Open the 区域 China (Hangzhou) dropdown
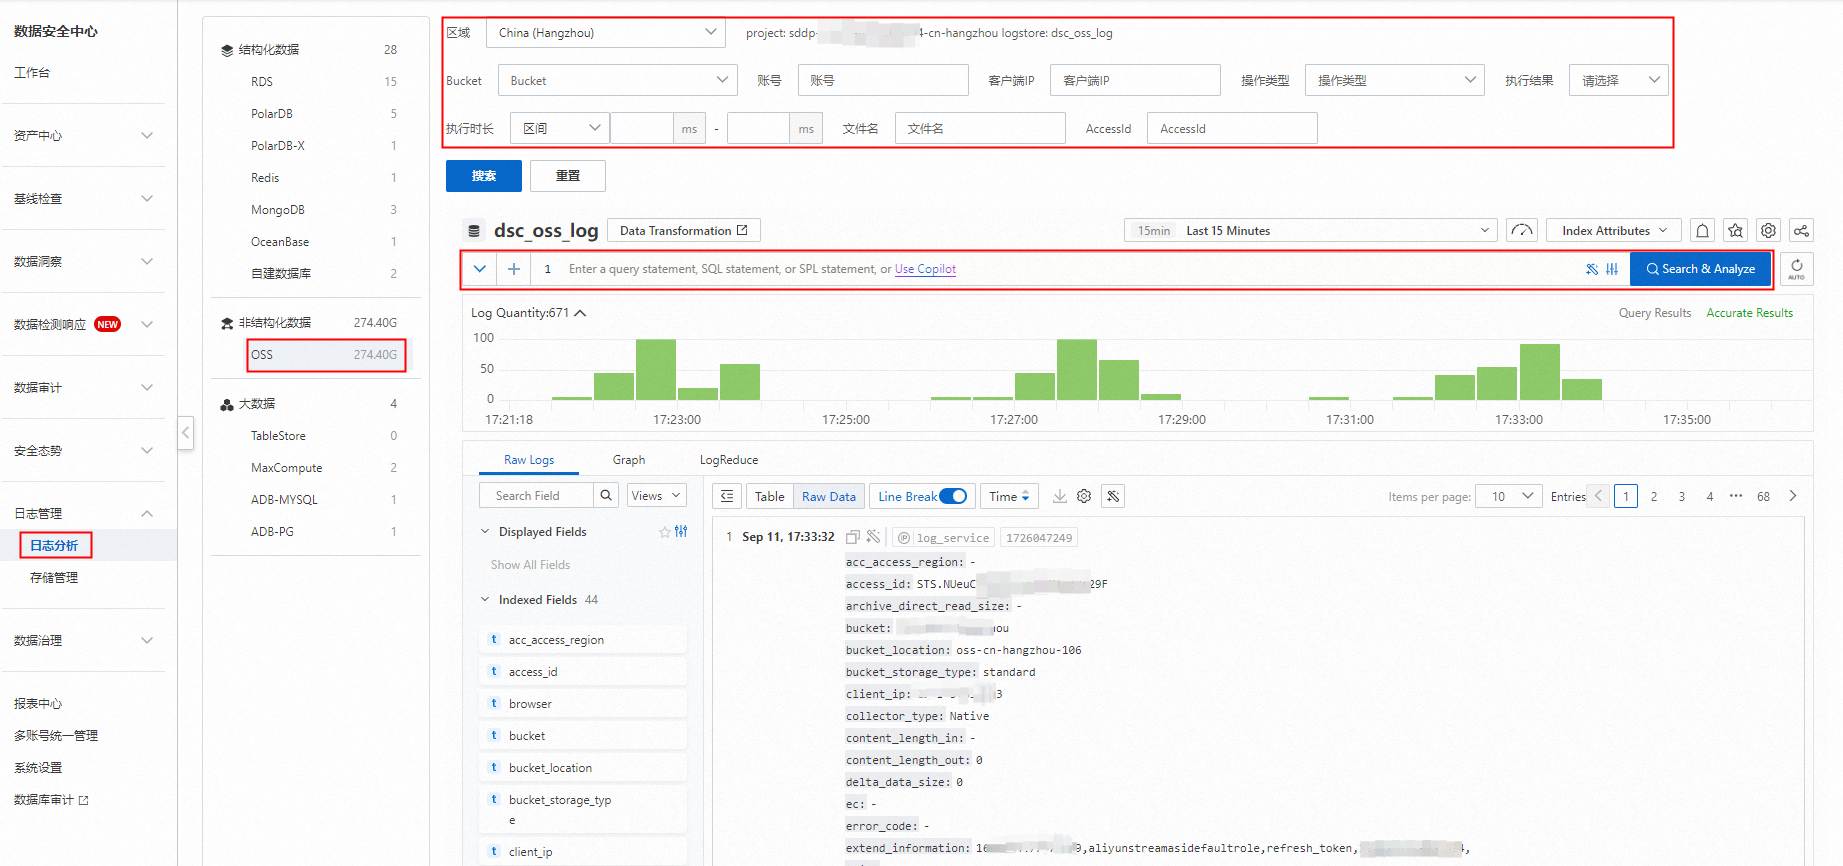The width and height of the screenshot is (1843, 866). (606, 33)
